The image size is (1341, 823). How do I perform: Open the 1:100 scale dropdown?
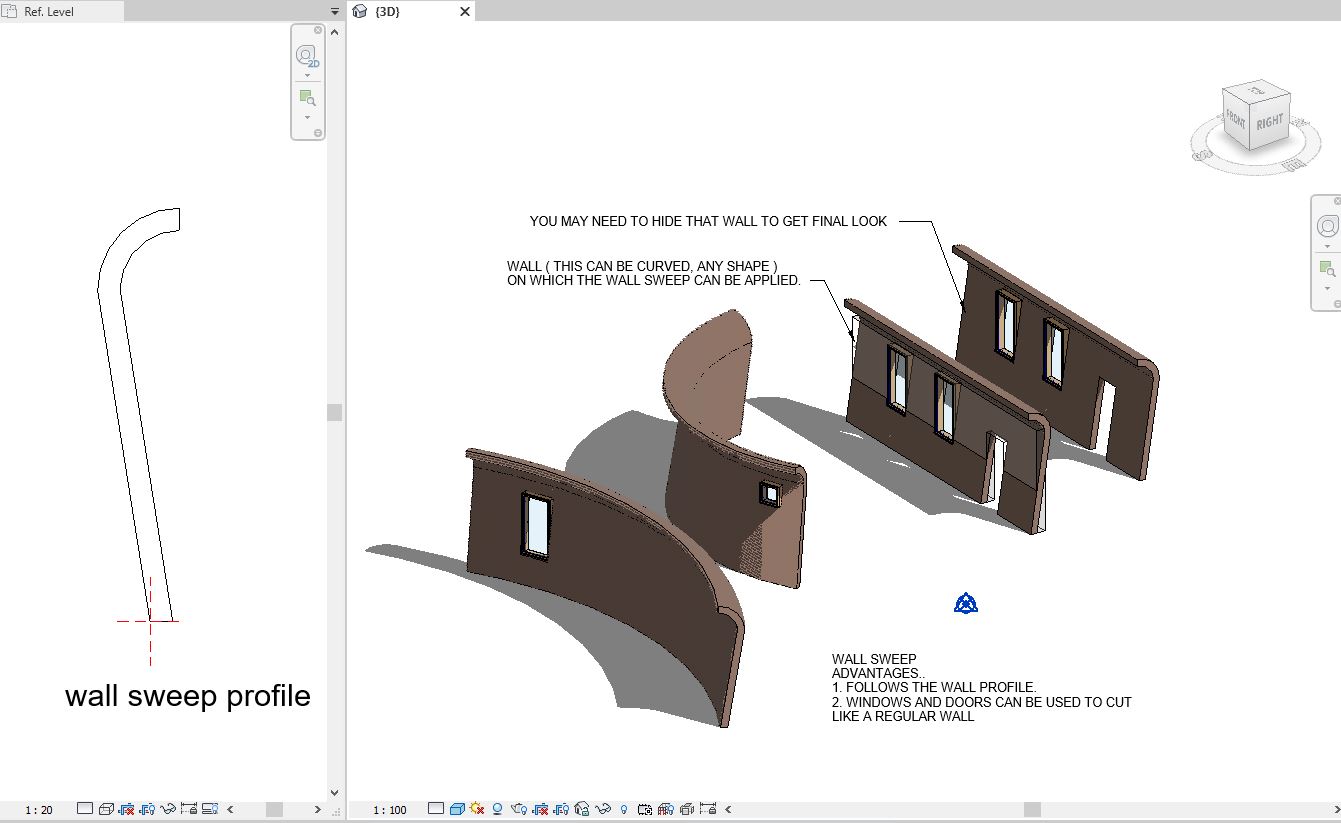point(390,810)
